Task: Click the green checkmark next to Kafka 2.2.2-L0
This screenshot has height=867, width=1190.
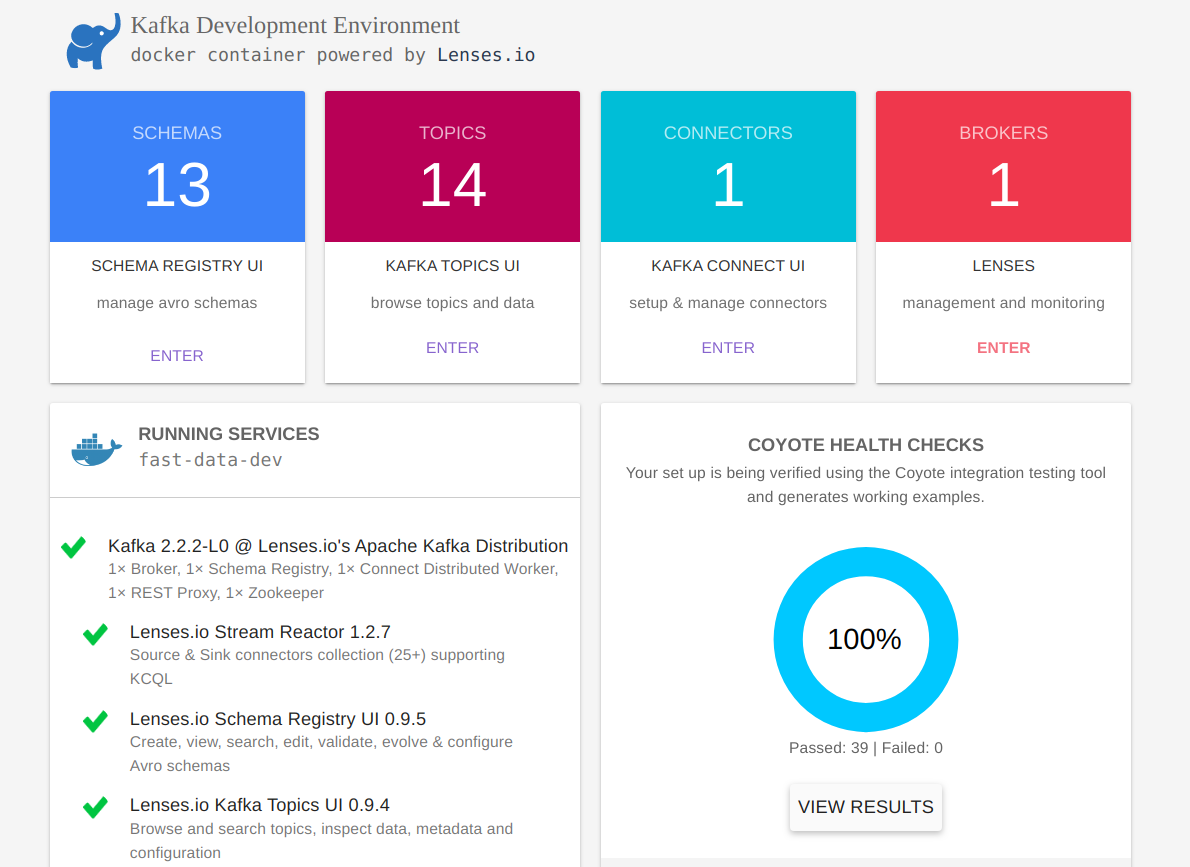Action: point(72,547)
